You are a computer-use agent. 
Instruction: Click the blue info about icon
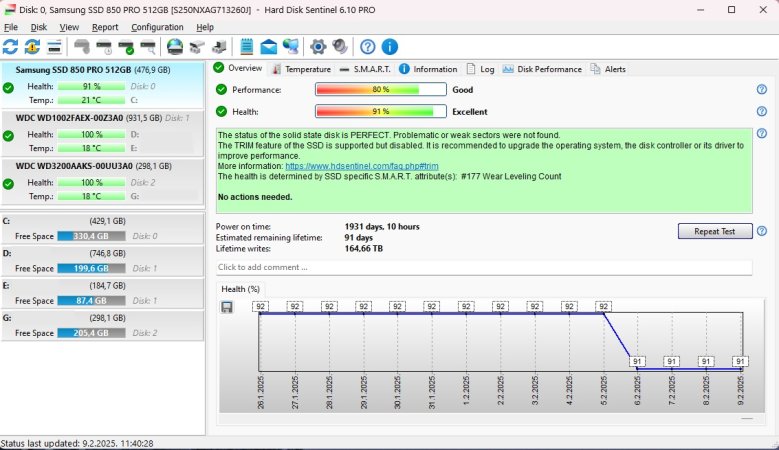(390, 47)
